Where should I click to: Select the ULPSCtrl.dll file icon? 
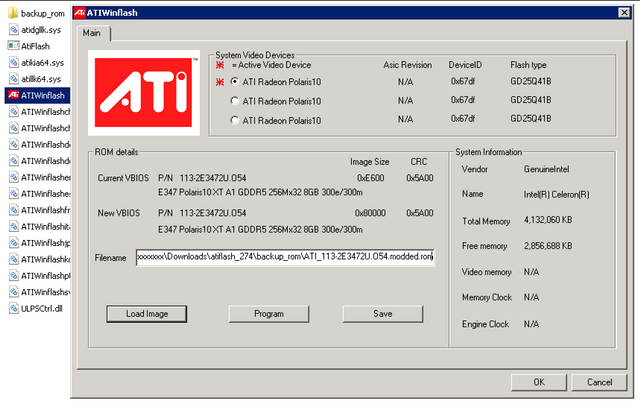pyautogui.click(x=14, y=308)
